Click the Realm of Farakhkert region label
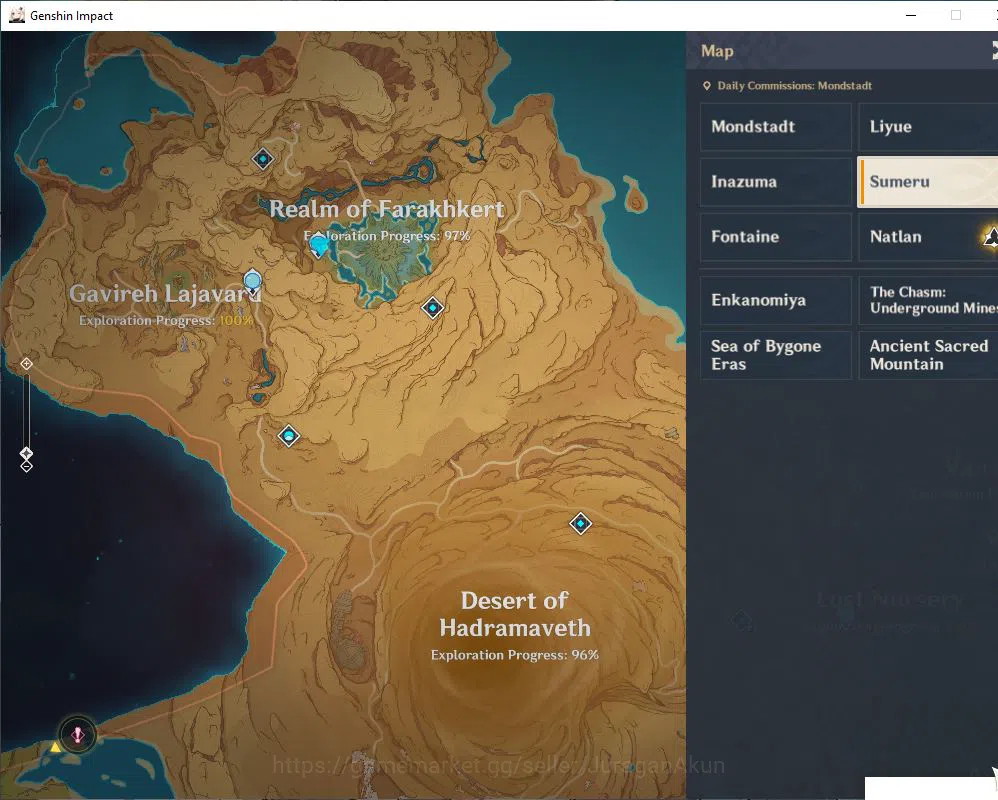Image resolution: width=998 pixels, height=800 pixels. coord(386,209)
